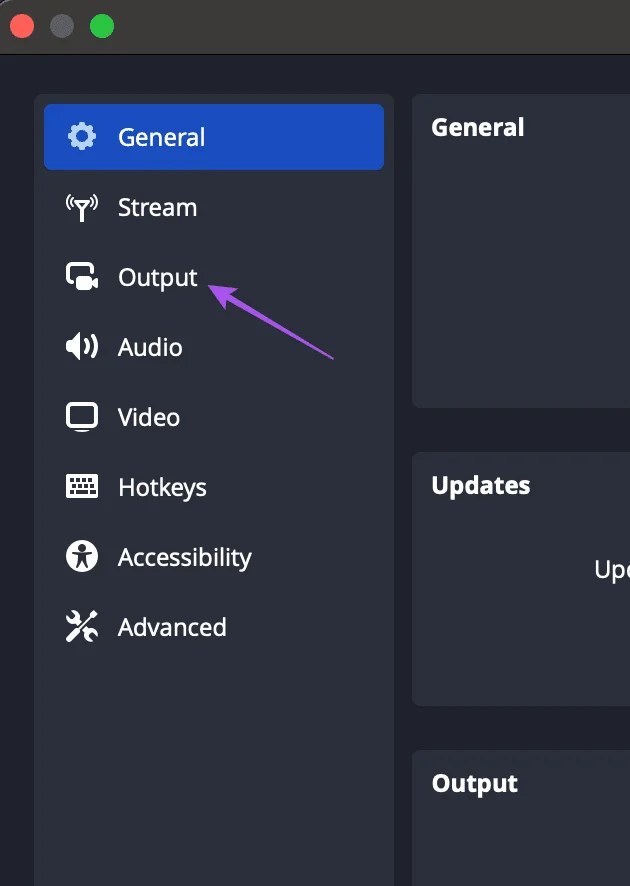
Task: Click the Output group heading in panel
Action: click(475, 784)
